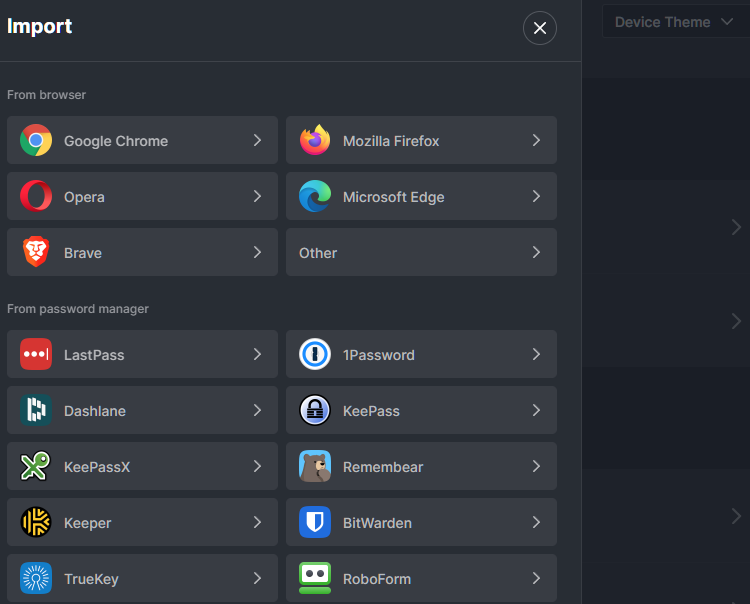Select the BitWarden label
The width and height of the screenshot is (750, 604).
click(x=377, y=523)
